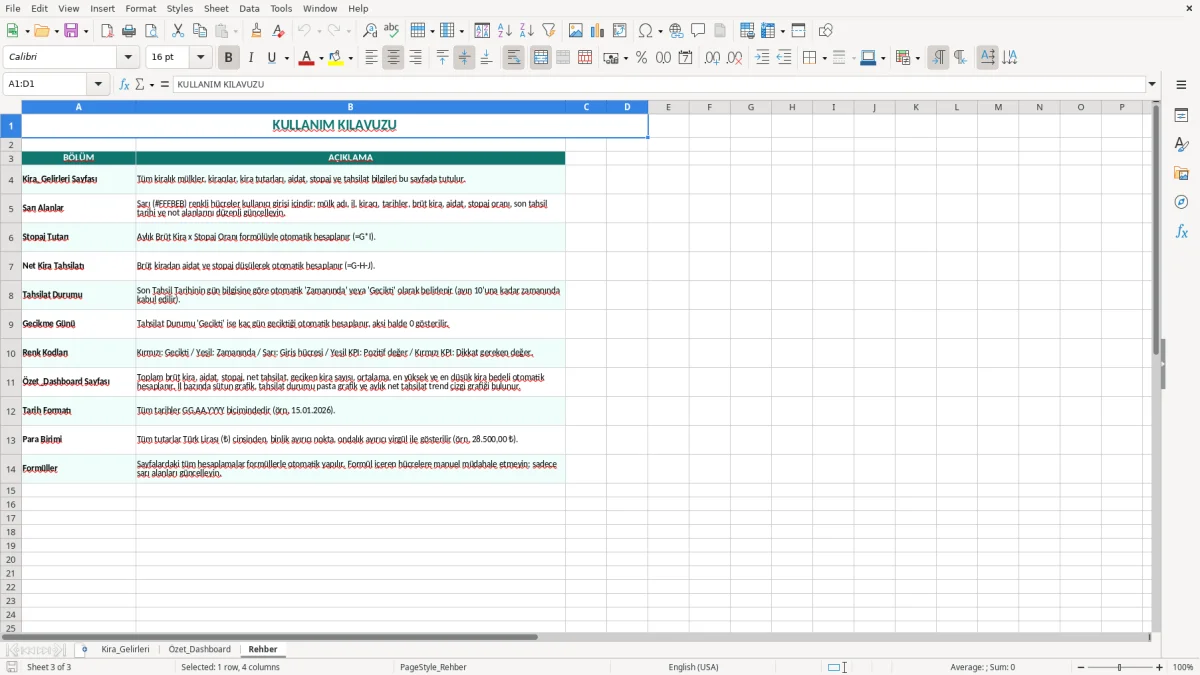Screen dimensions: 1200x675
Task: Click the Cut scissors icon
Action: (x=178, y=31)
